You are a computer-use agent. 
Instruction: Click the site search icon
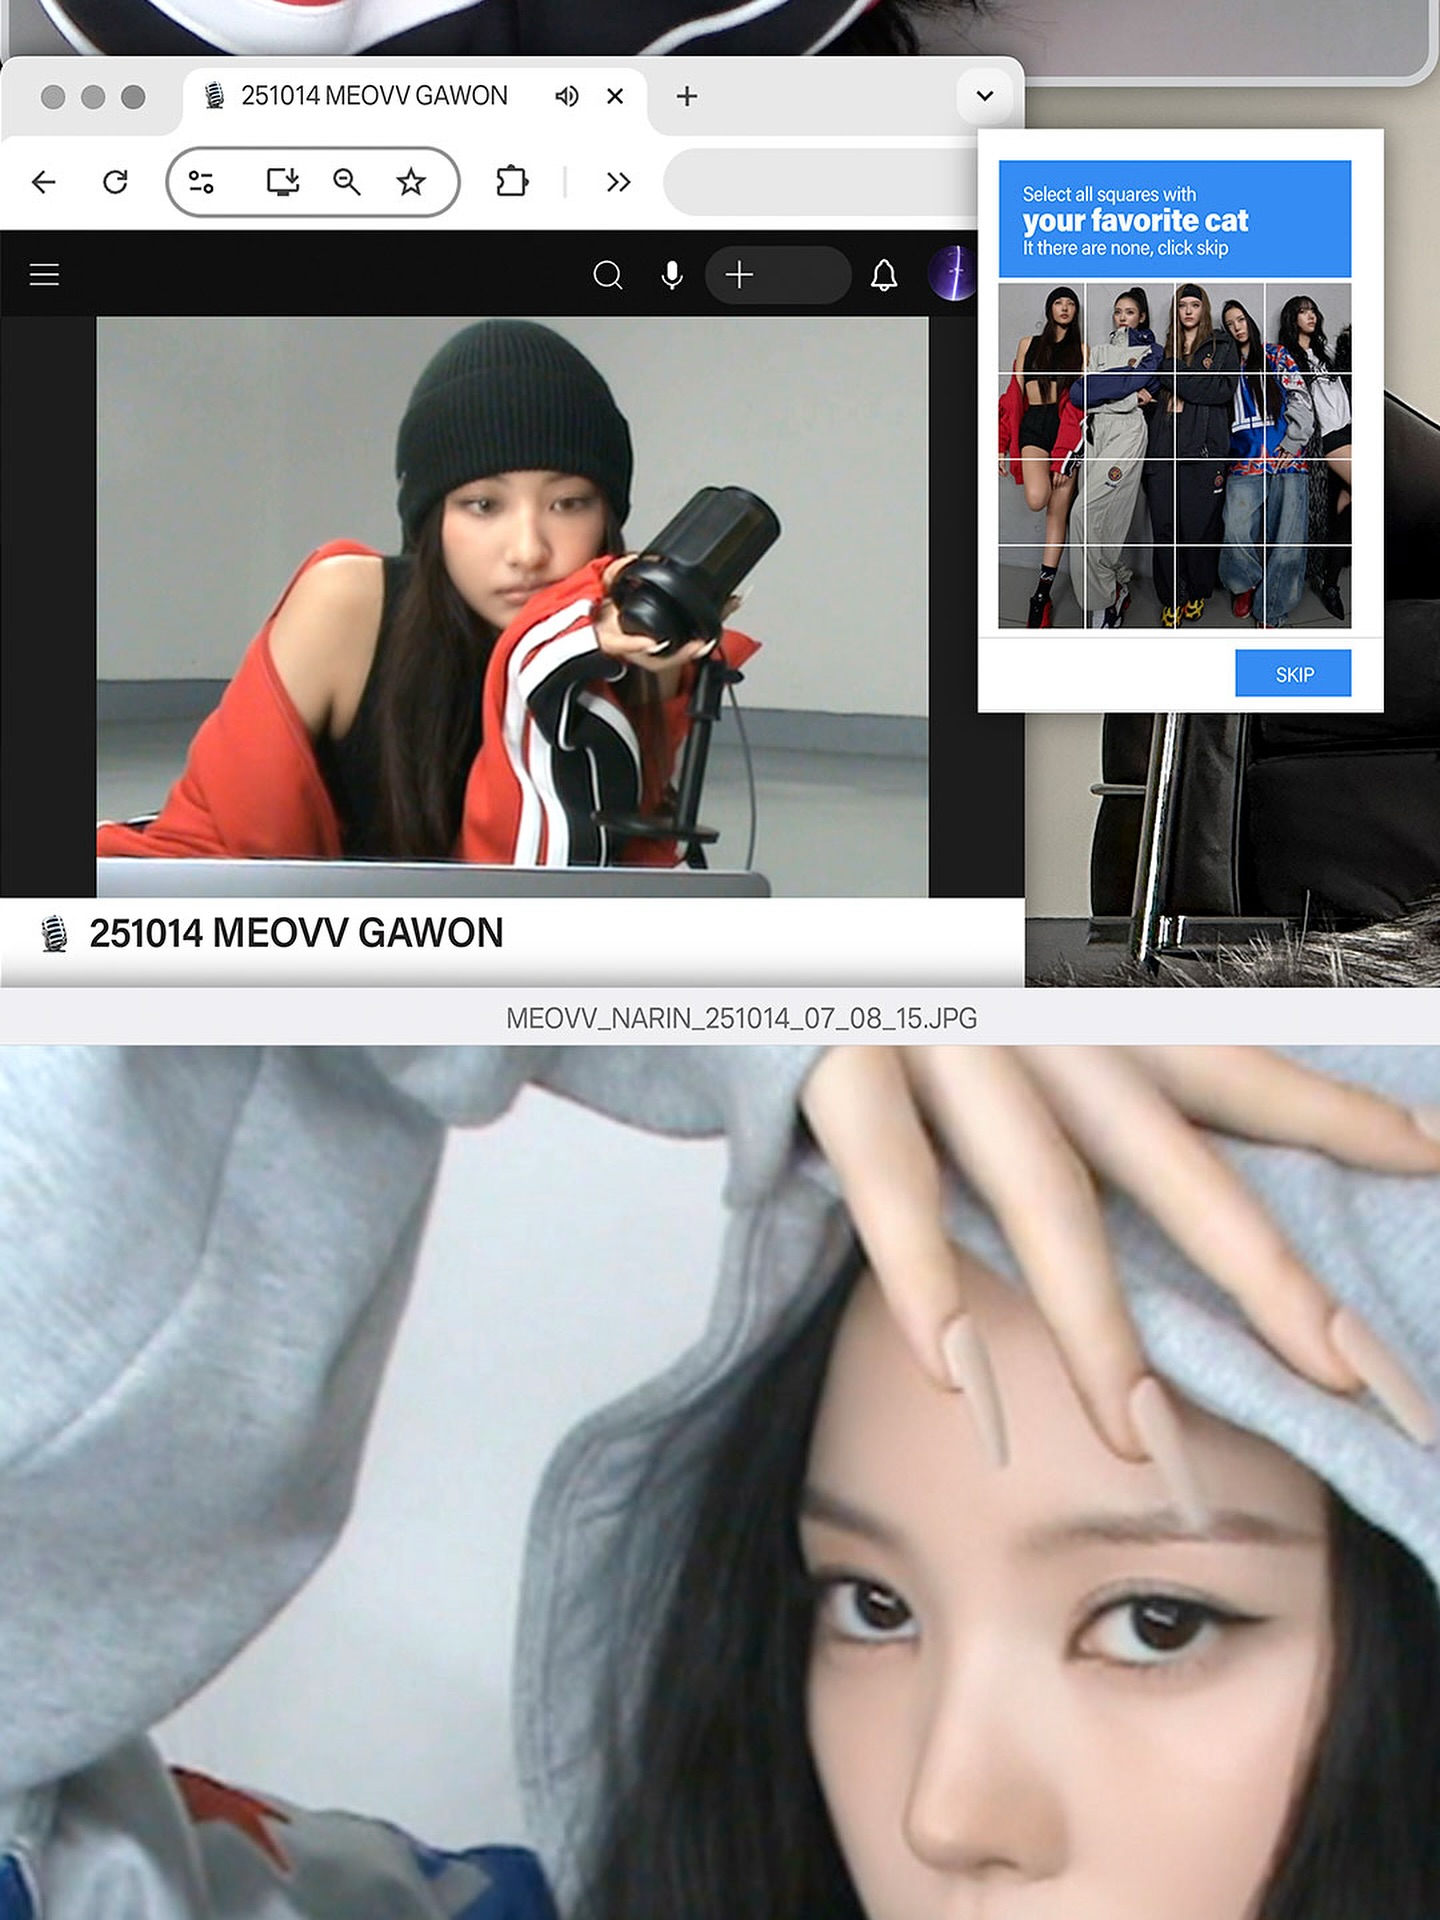point(608,275)
